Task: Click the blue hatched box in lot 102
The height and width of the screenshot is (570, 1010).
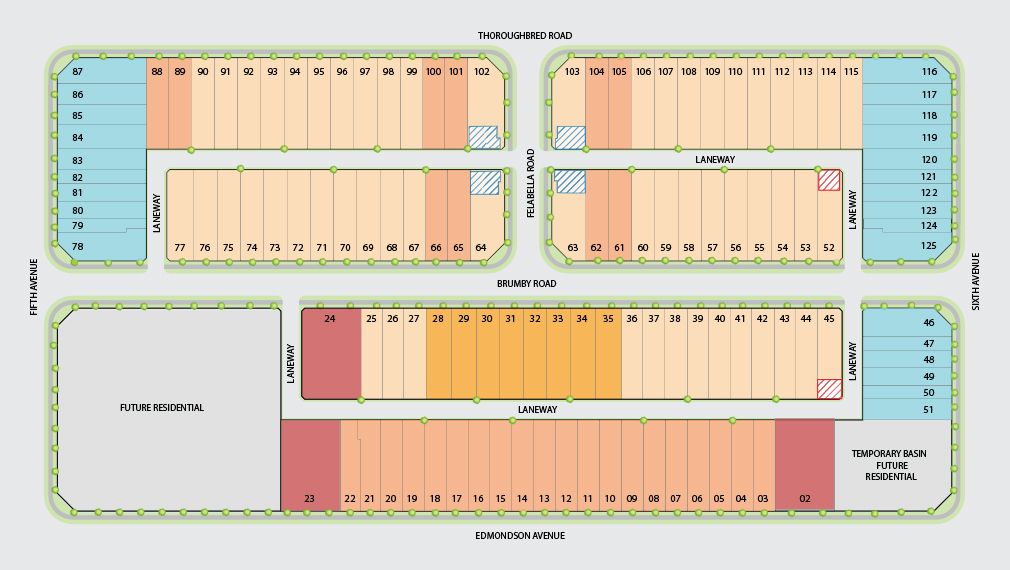Action: (484, 137)
